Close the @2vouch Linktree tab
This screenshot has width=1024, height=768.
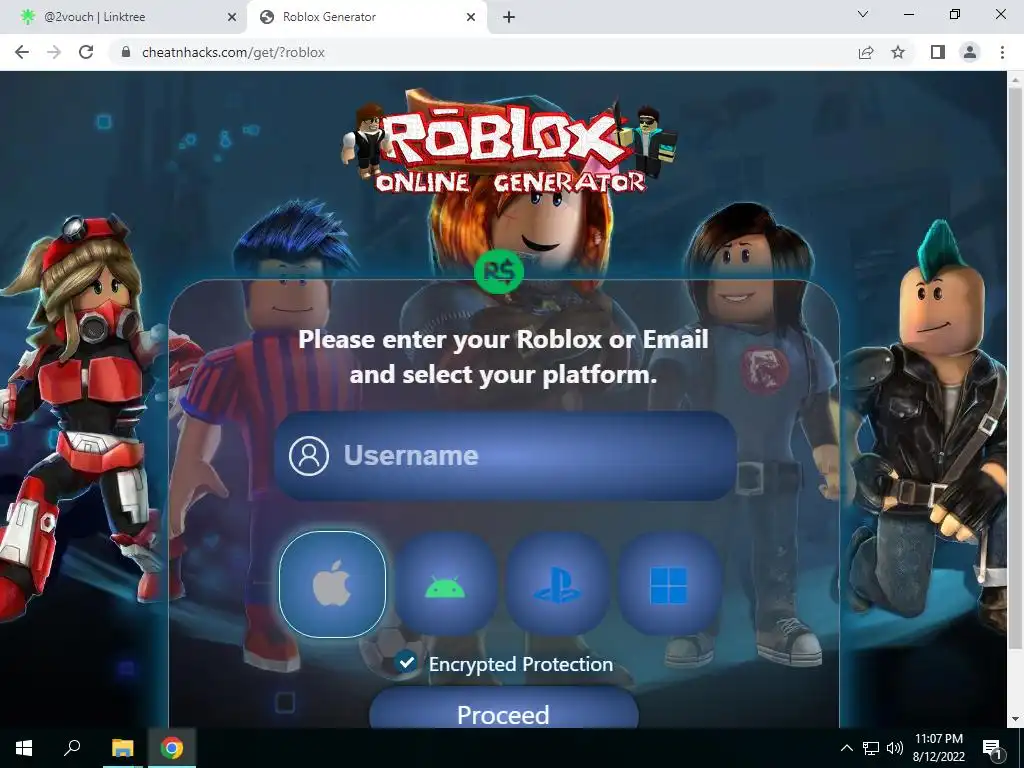(232, 18)
